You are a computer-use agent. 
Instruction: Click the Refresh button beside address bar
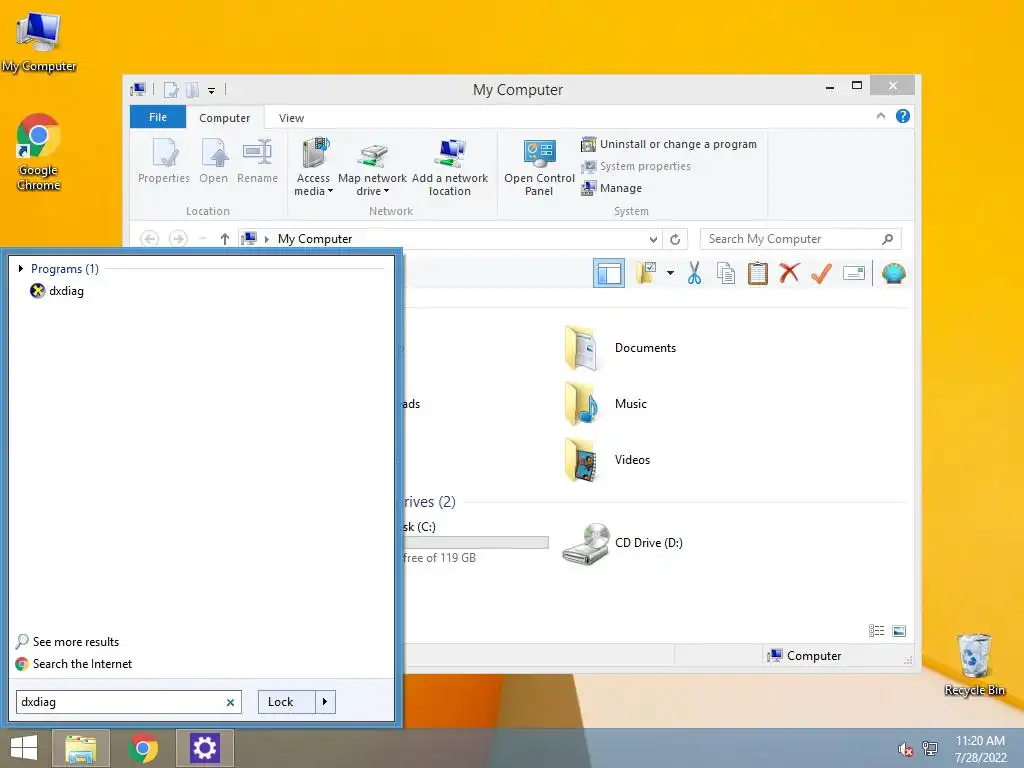(675, 239)
